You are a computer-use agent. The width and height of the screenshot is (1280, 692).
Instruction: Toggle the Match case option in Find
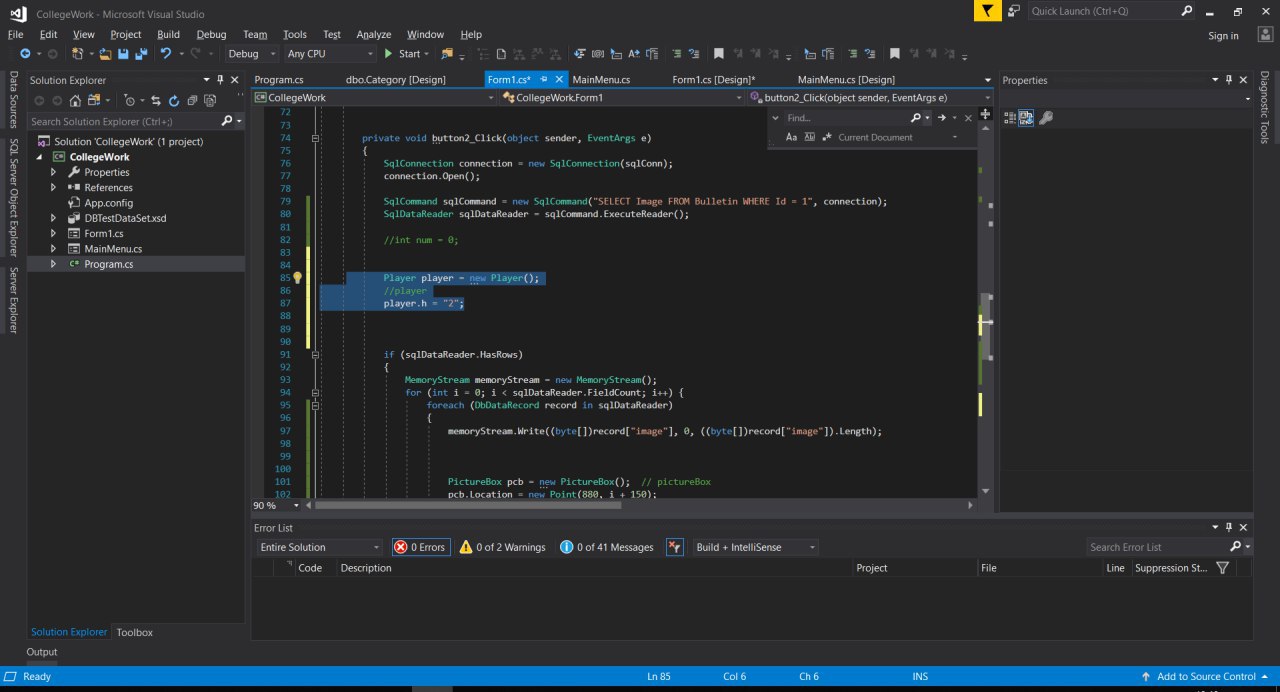(x=791, y=138)
